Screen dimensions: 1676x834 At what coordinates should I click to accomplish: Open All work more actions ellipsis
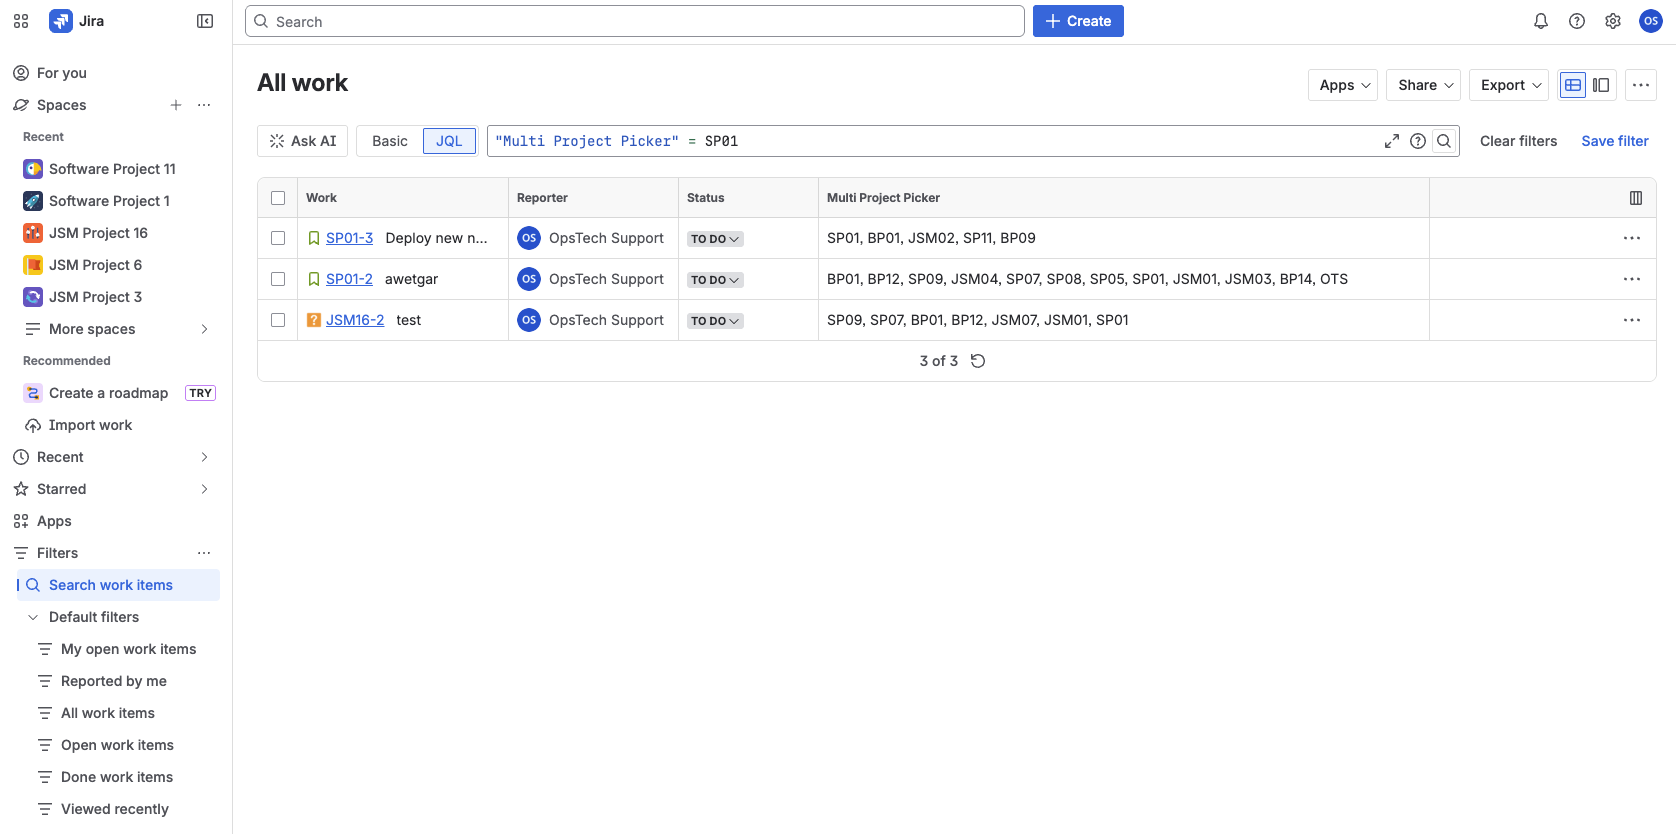[x=1641, y=85]
